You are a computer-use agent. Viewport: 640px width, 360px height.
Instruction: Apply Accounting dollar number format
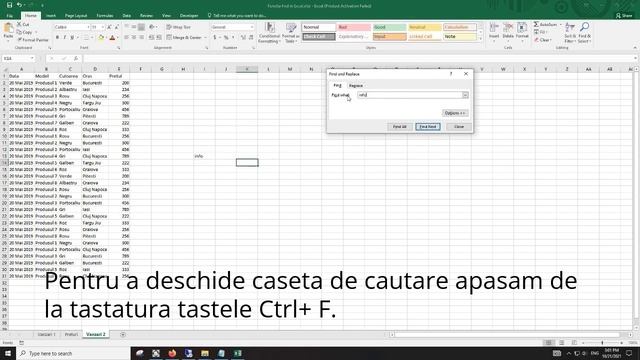coord(215,38)
